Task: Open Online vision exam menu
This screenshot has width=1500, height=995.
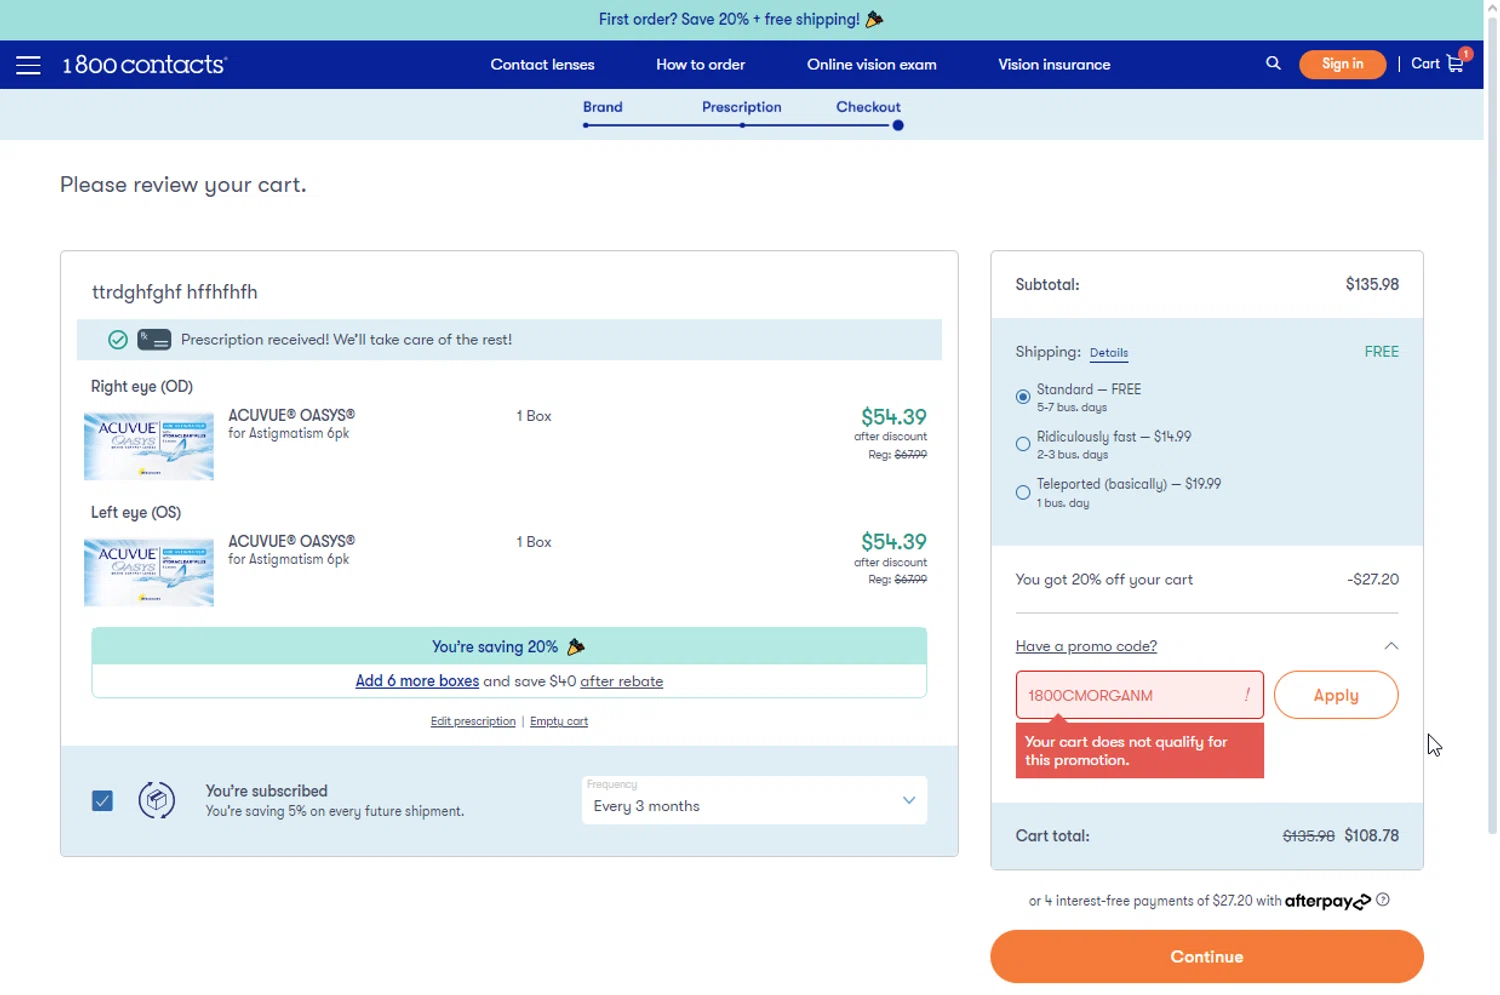Action: [x=872, y=64]
